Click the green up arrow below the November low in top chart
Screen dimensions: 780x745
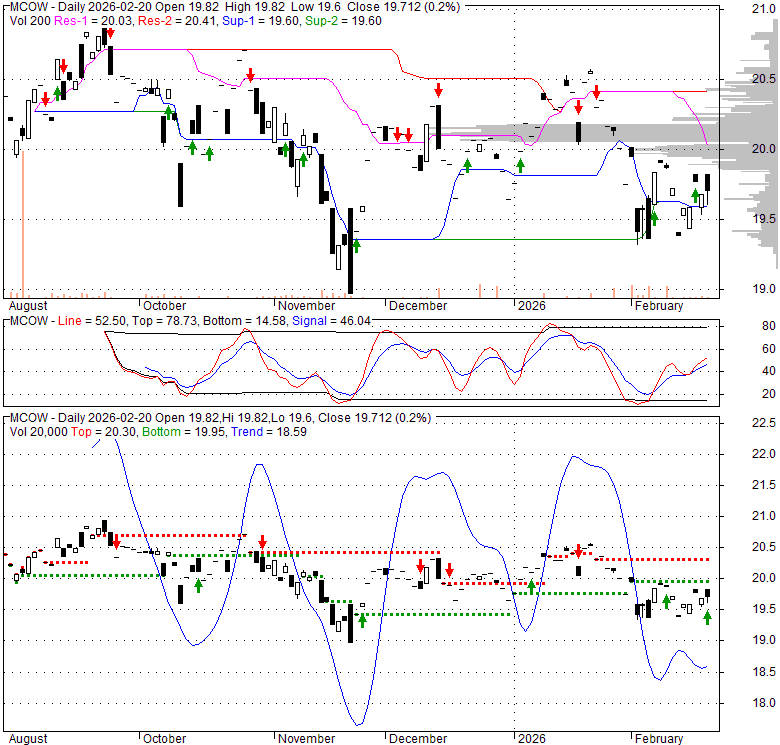(354, 244)
